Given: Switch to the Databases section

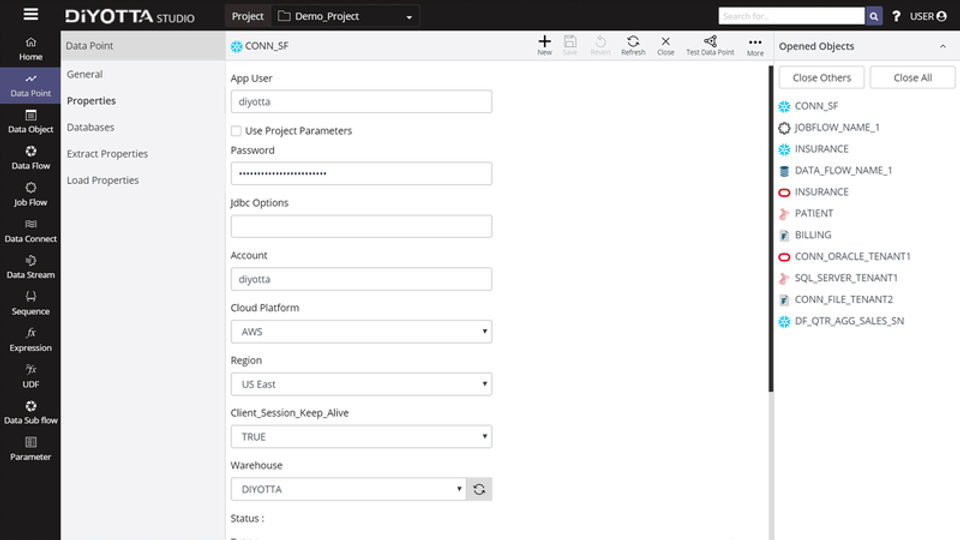Looking at the screenshot, I should pyautogui.click(x=90, y=127).
